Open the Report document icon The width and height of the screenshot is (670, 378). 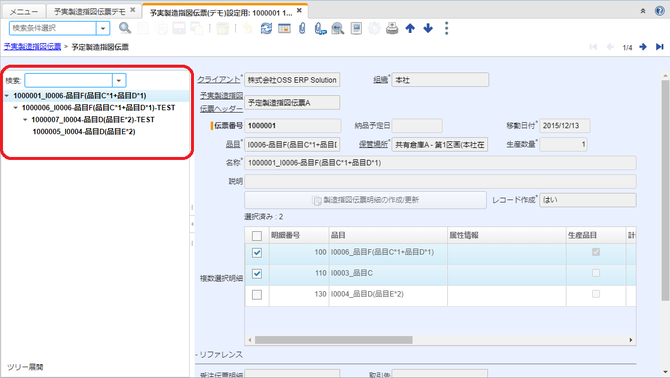[356, 28]
